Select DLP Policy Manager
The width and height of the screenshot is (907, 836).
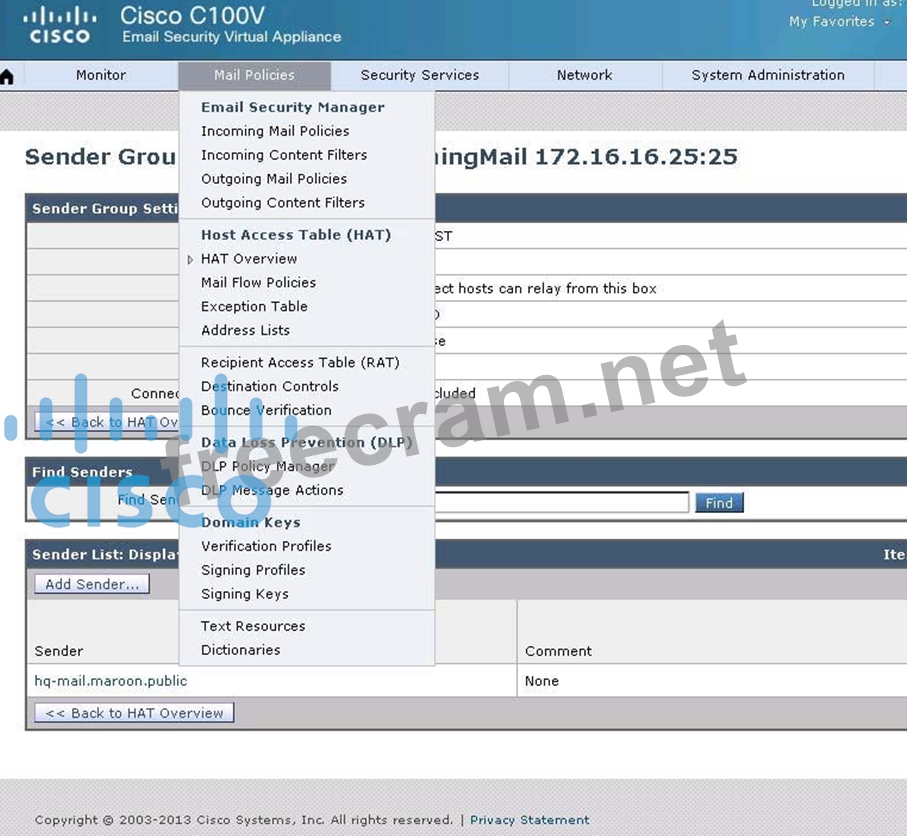click(x=268, y=467)
